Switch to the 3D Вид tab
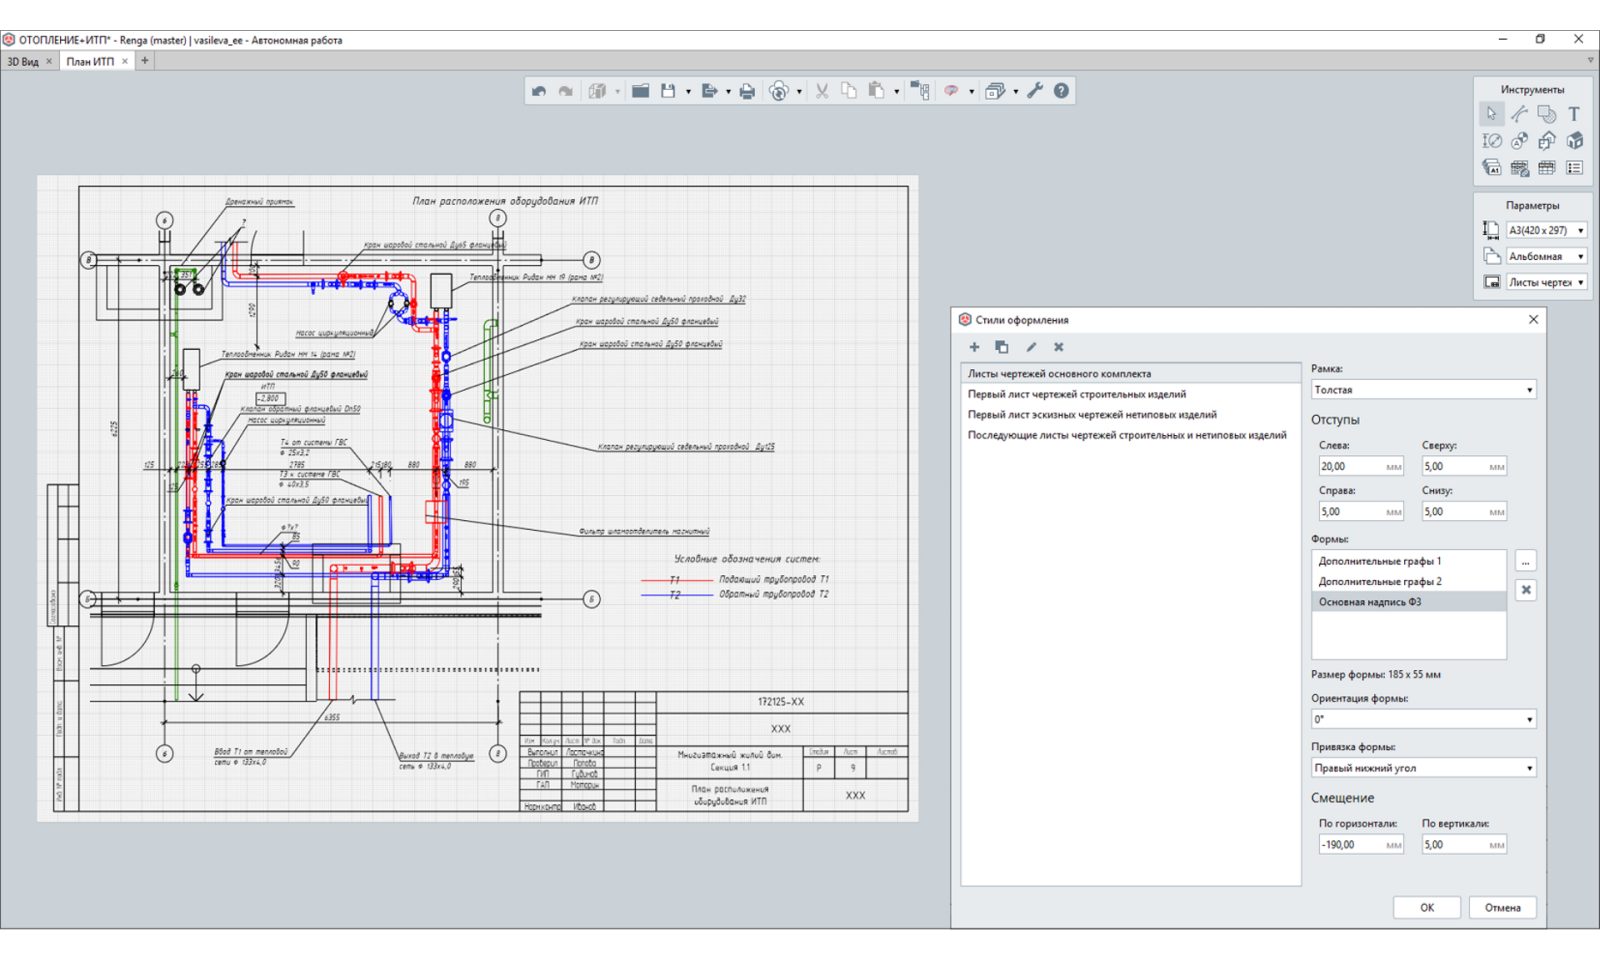 [23, 61]
